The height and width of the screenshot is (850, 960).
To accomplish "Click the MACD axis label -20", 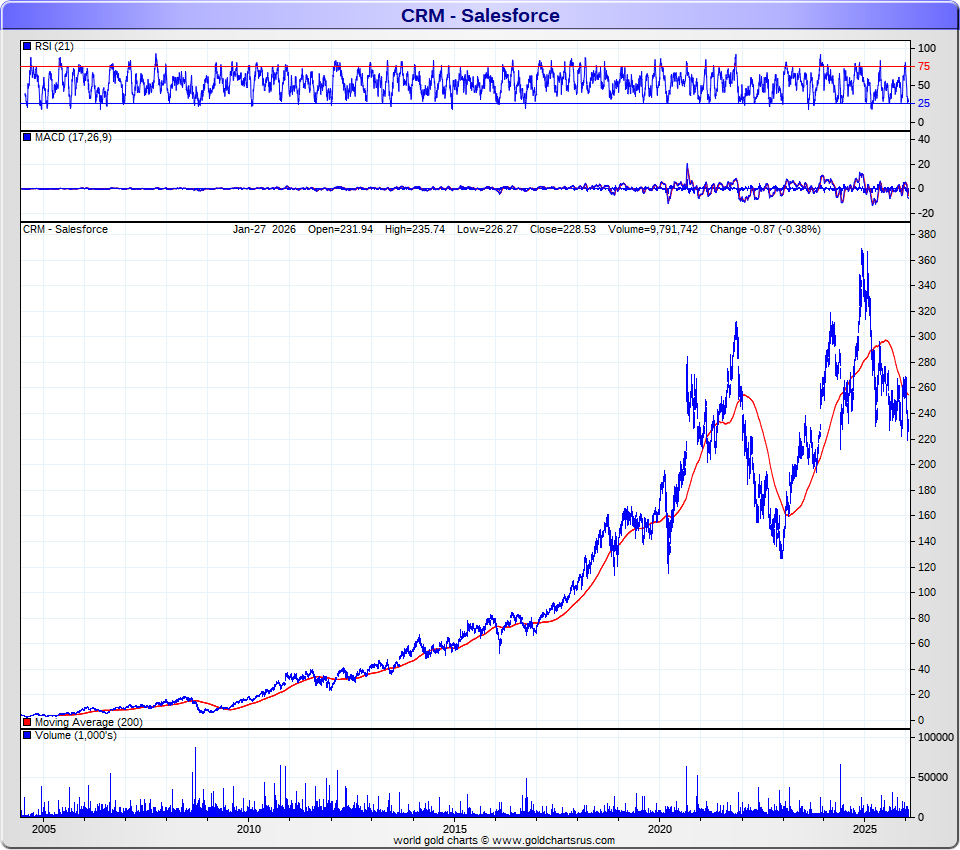I will (x=926, y=213).
